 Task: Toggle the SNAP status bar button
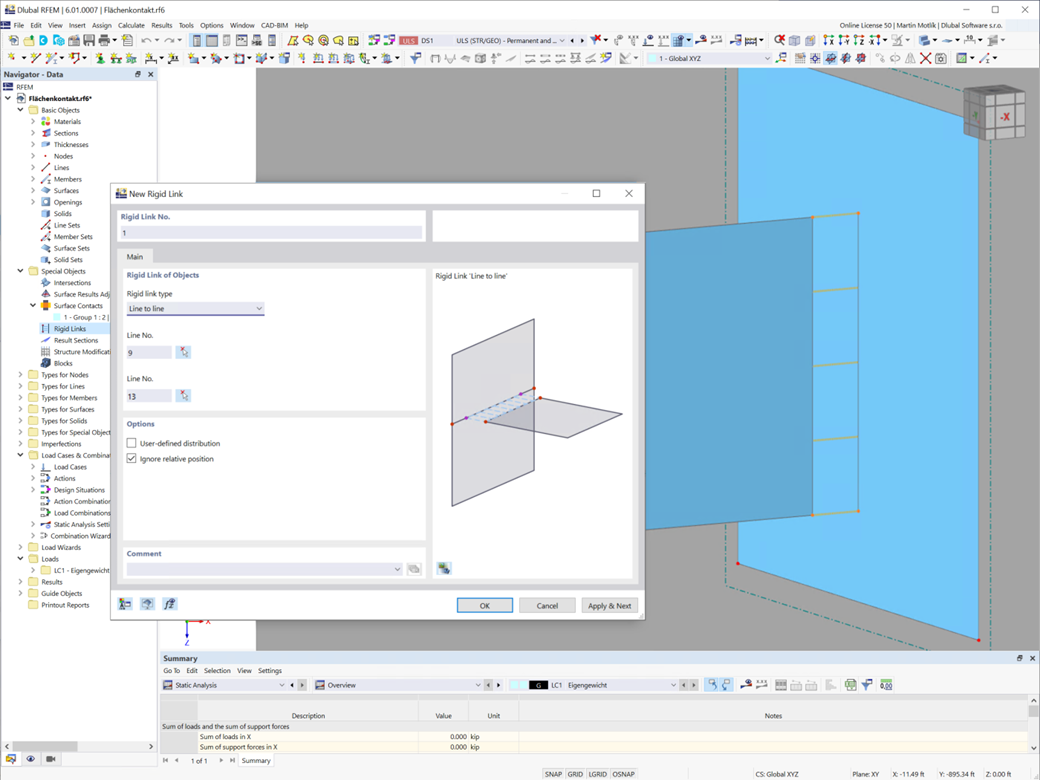coord(553,774)
